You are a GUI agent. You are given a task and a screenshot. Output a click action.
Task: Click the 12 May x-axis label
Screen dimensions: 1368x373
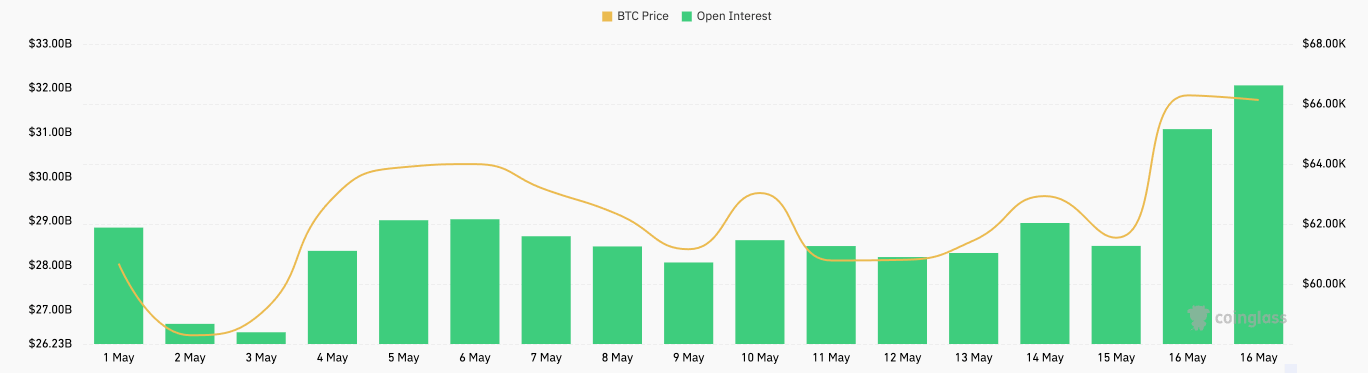point(902,357)
